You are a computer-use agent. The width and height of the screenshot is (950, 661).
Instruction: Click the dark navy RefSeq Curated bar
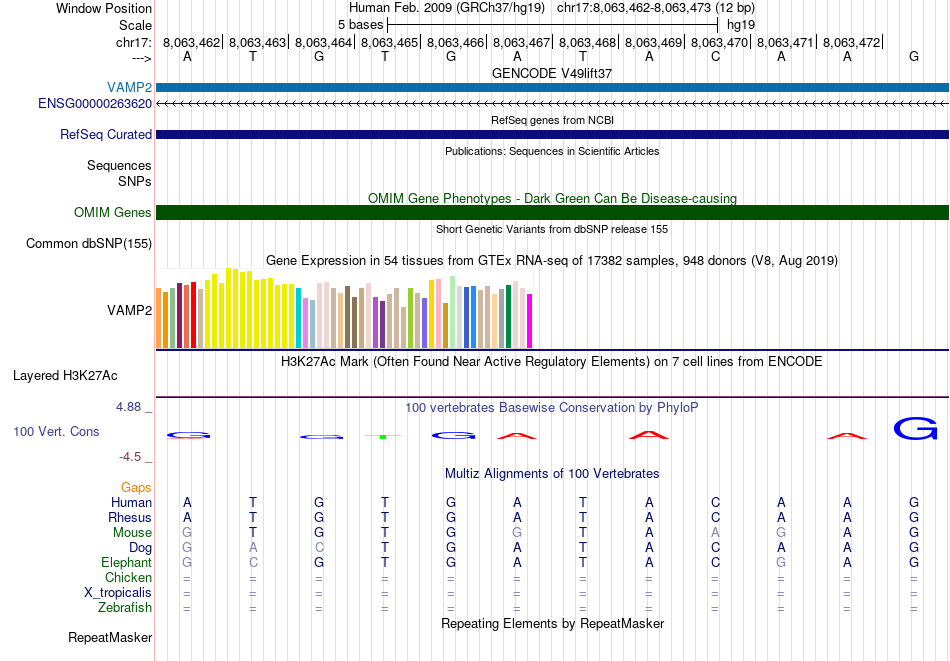(552, 135)
